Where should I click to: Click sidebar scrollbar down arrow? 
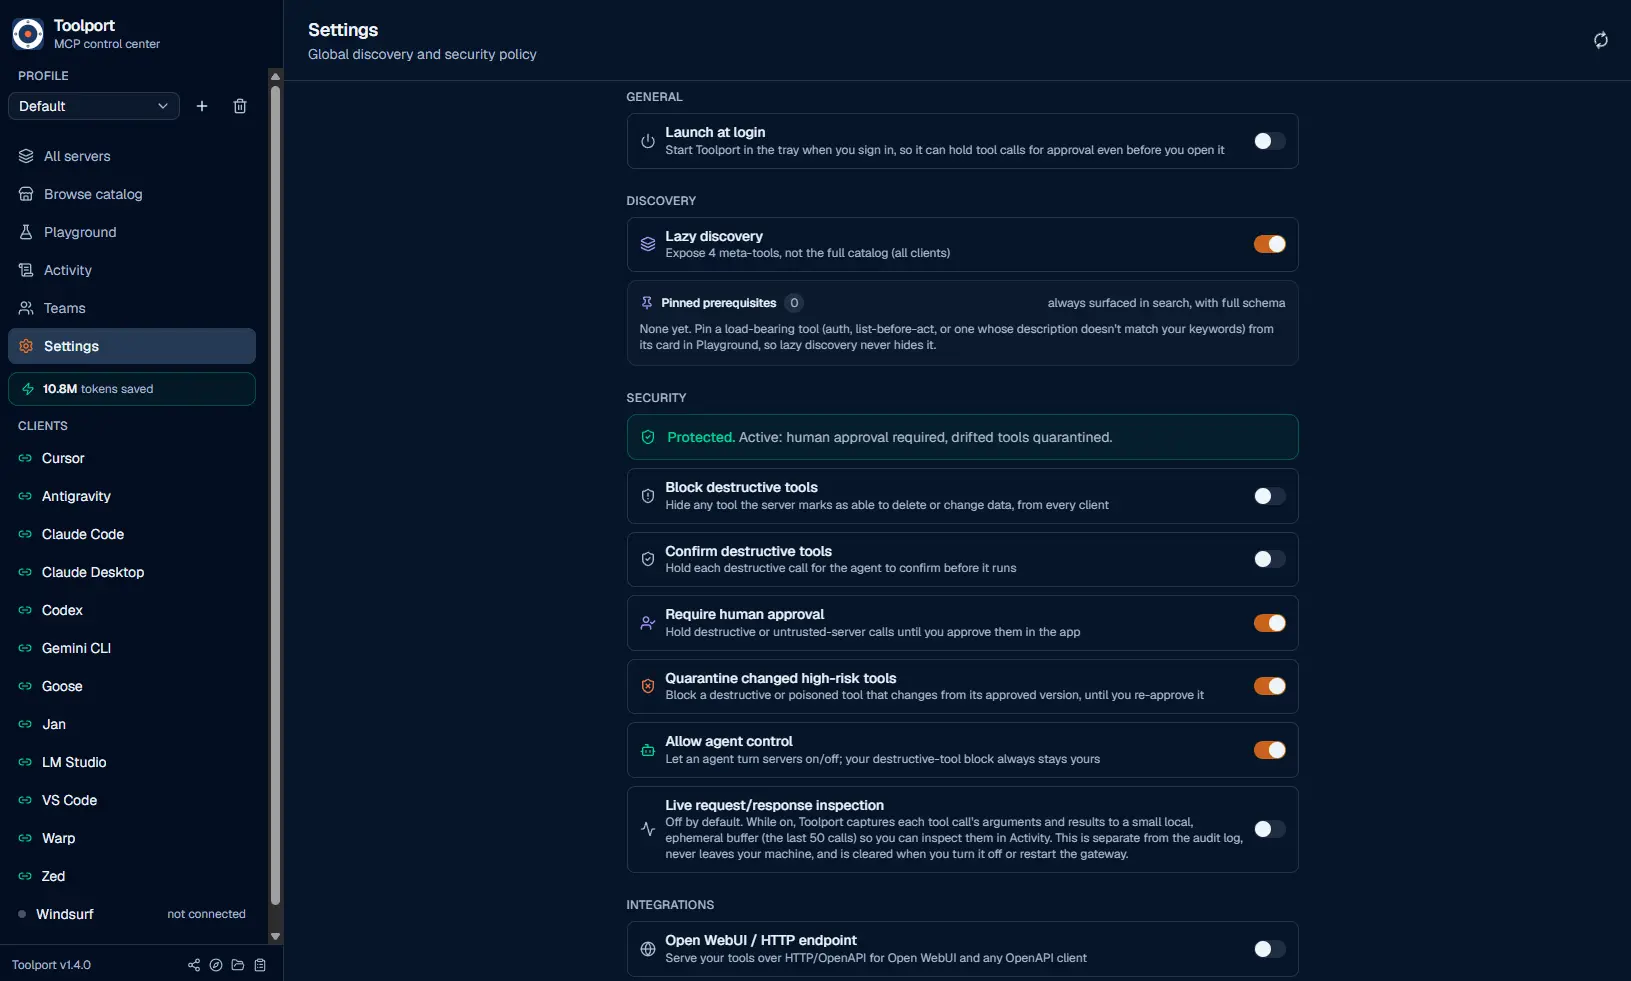click(x=275, y=937)
